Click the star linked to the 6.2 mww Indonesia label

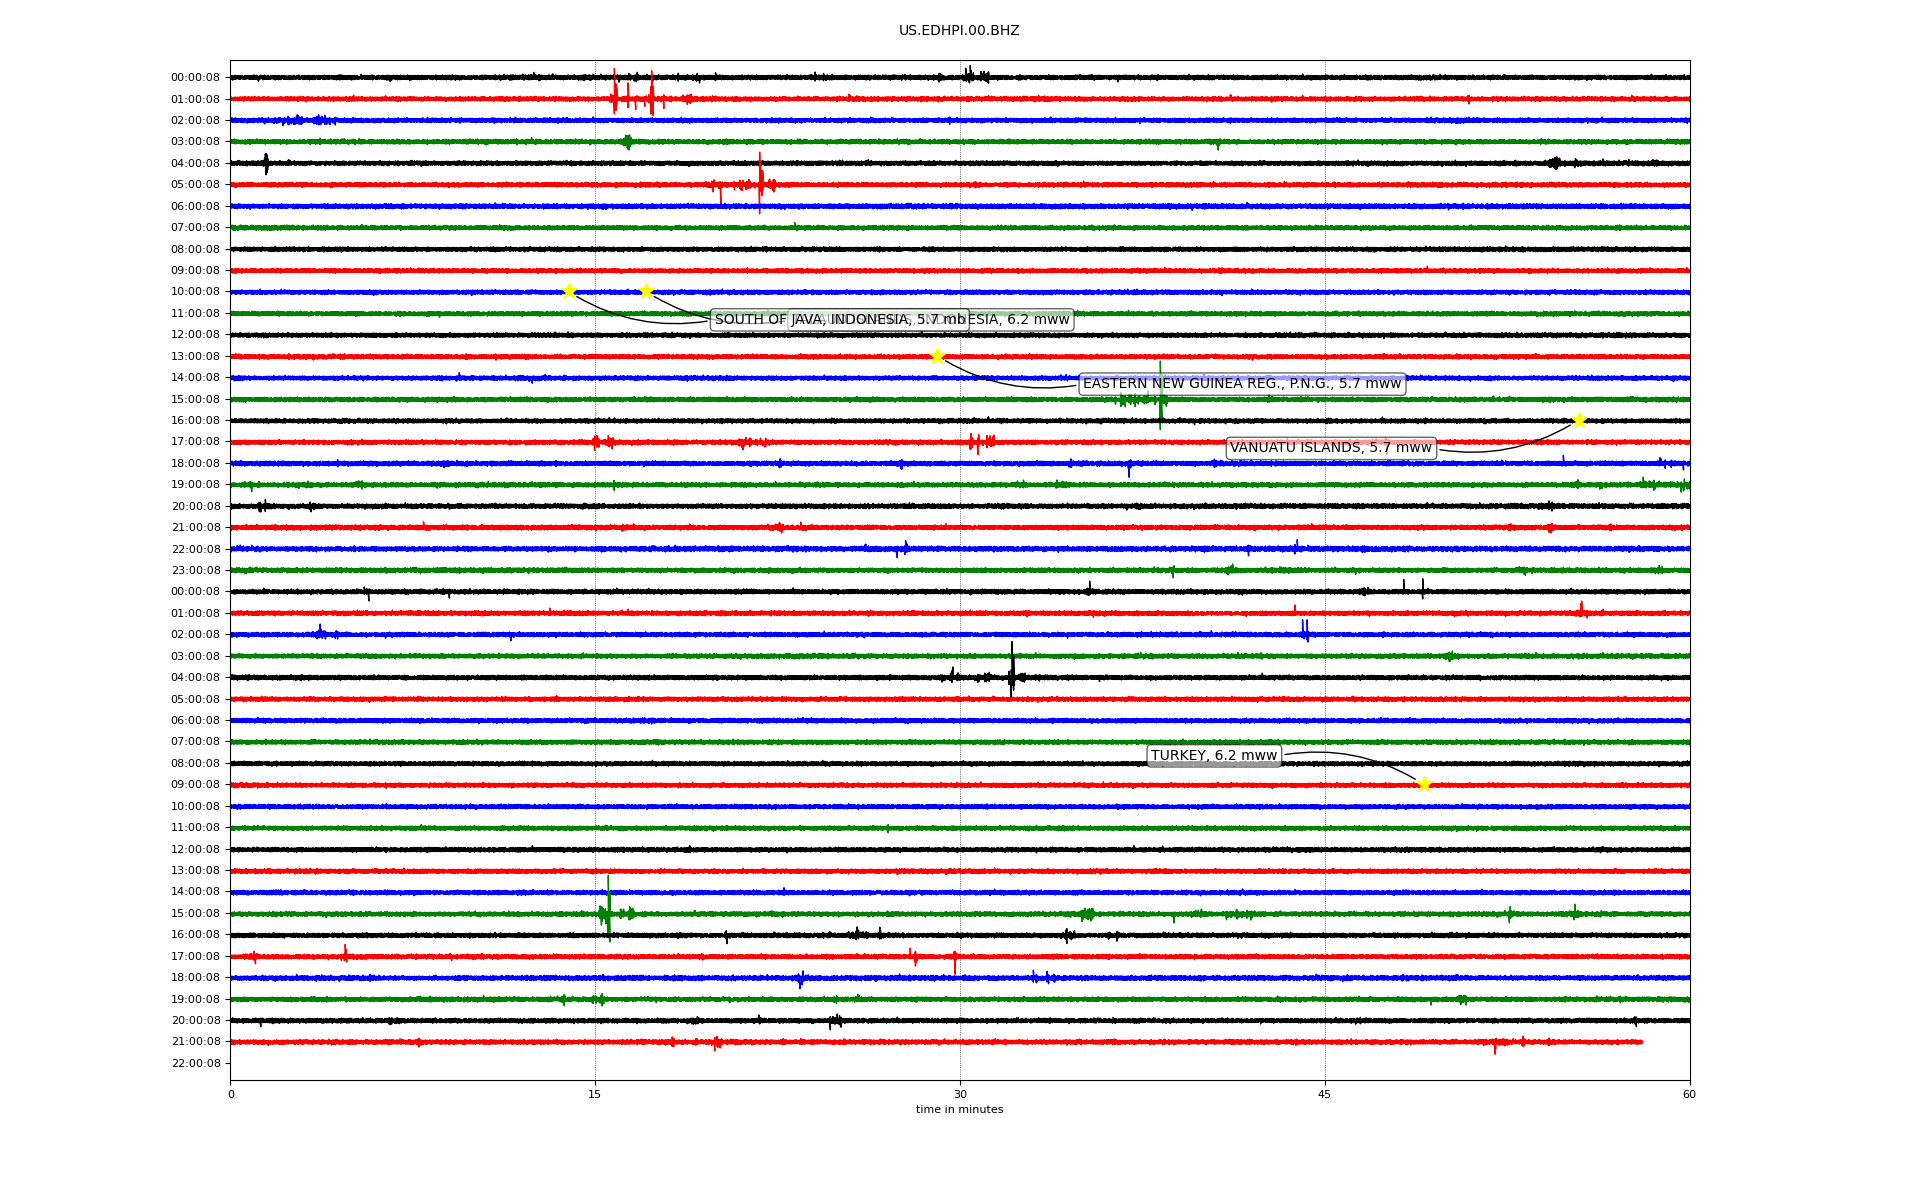(646, 291)
